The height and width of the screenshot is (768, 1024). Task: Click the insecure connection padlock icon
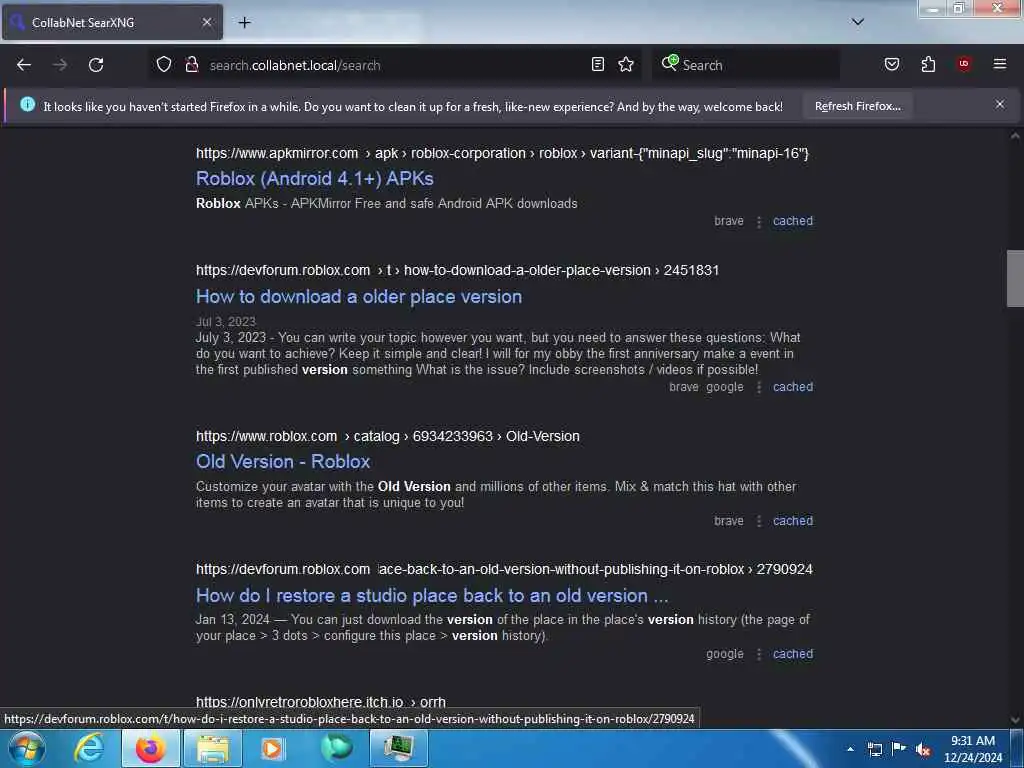192,65
